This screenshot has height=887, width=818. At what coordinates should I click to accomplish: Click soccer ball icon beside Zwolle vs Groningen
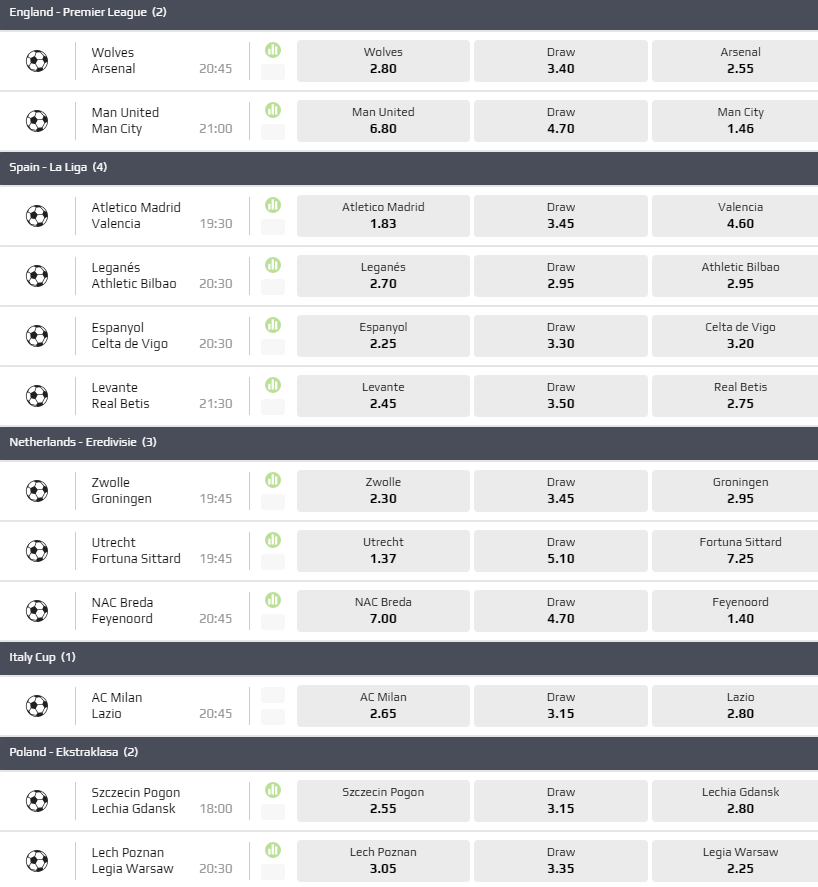(x=37, y=491)
